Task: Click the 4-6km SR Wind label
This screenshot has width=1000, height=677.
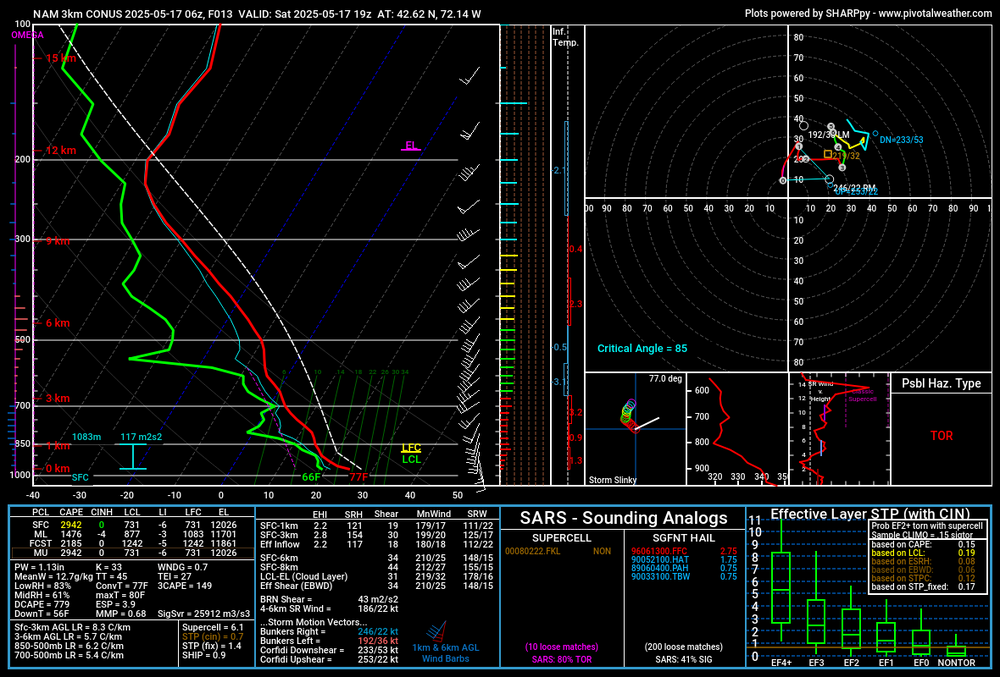Action: (295, 609)
